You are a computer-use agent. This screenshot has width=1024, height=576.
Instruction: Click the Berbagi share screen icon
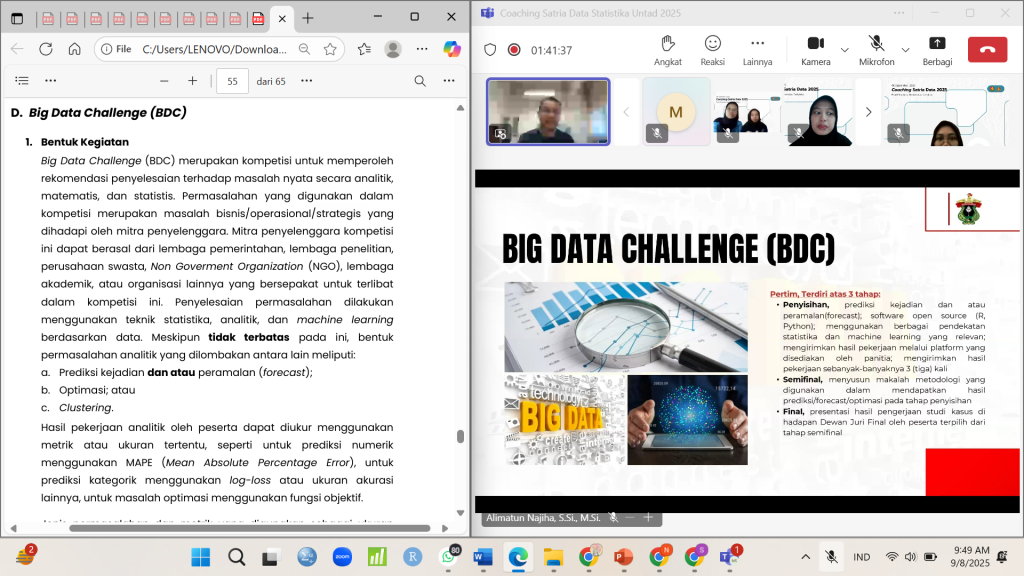[x=937, y=43]
